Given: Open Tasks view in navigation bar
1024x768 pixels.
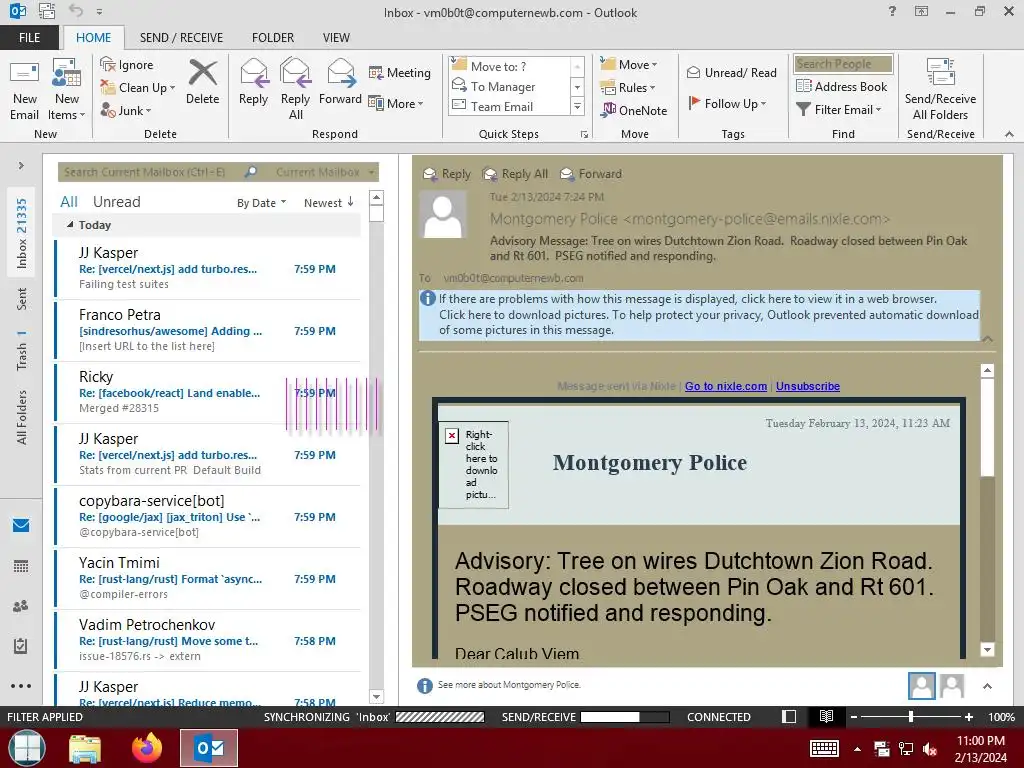Looking at the screenshot, I should point(21,646).
